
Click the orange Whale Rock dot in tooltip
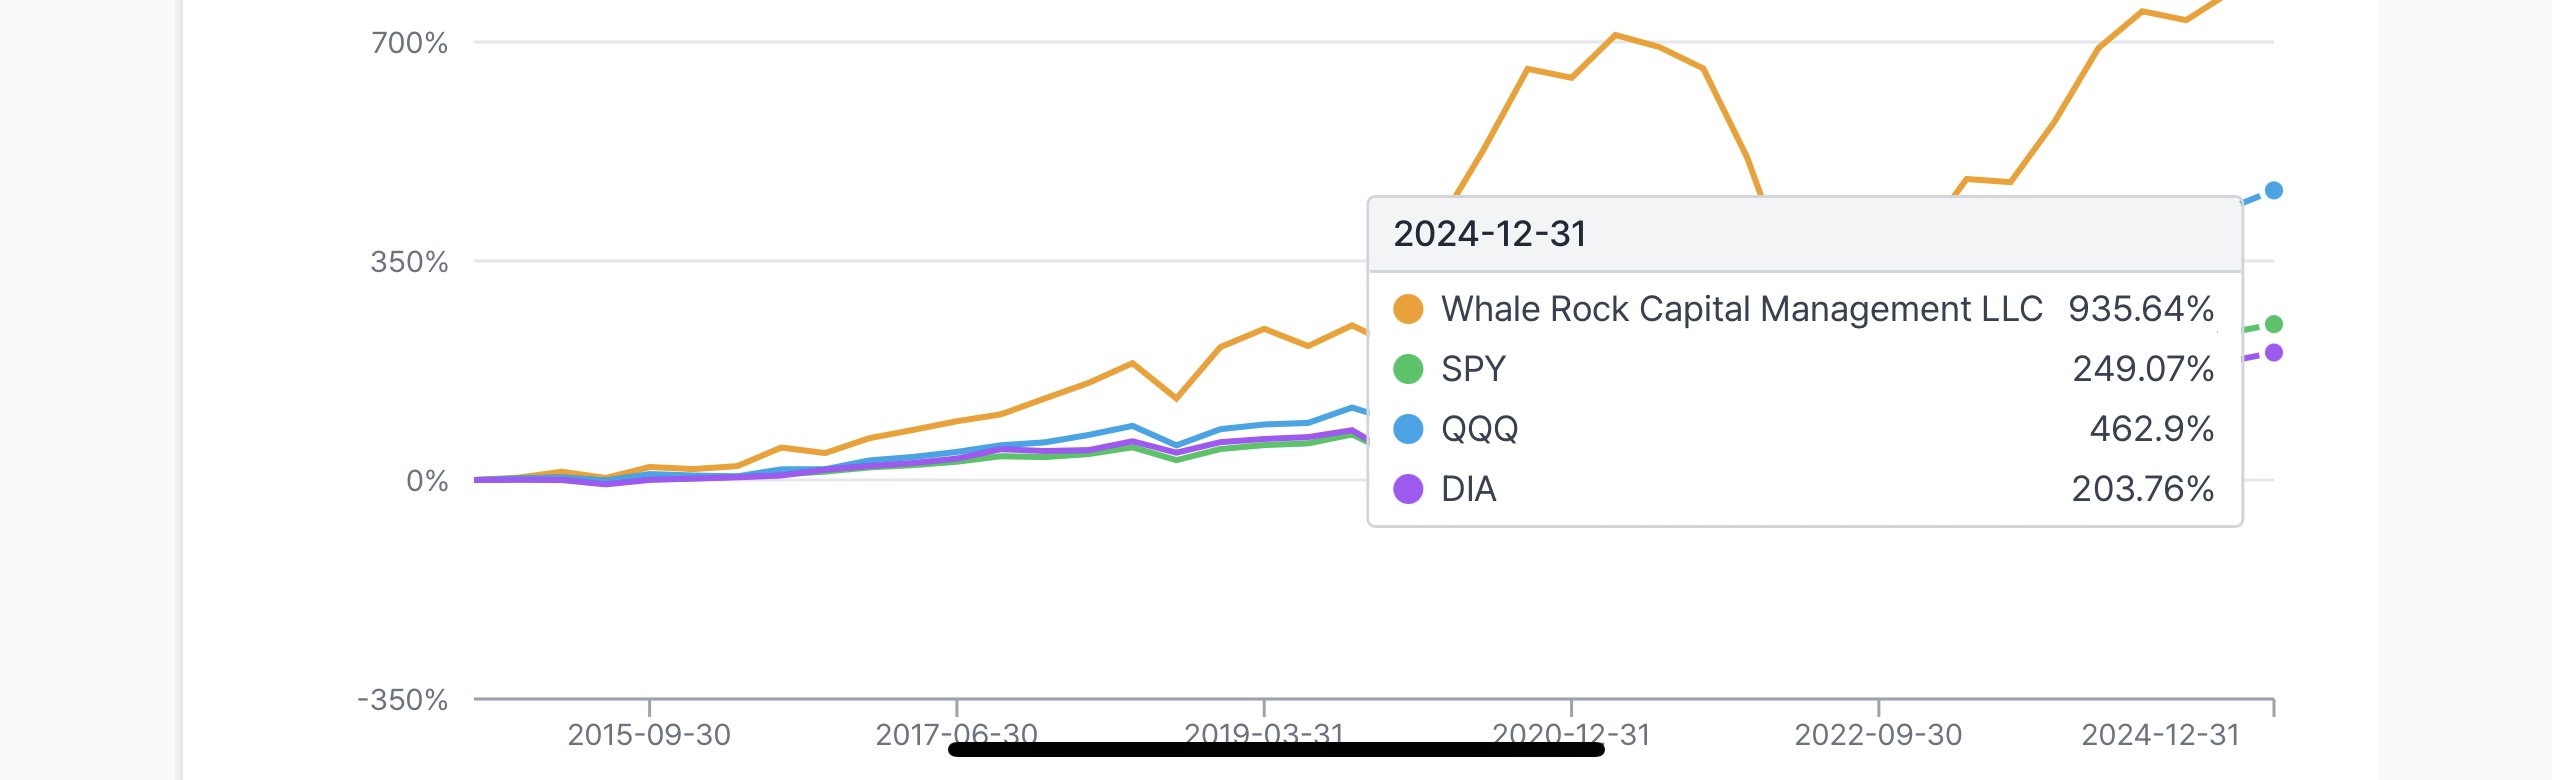(1408, 309)
